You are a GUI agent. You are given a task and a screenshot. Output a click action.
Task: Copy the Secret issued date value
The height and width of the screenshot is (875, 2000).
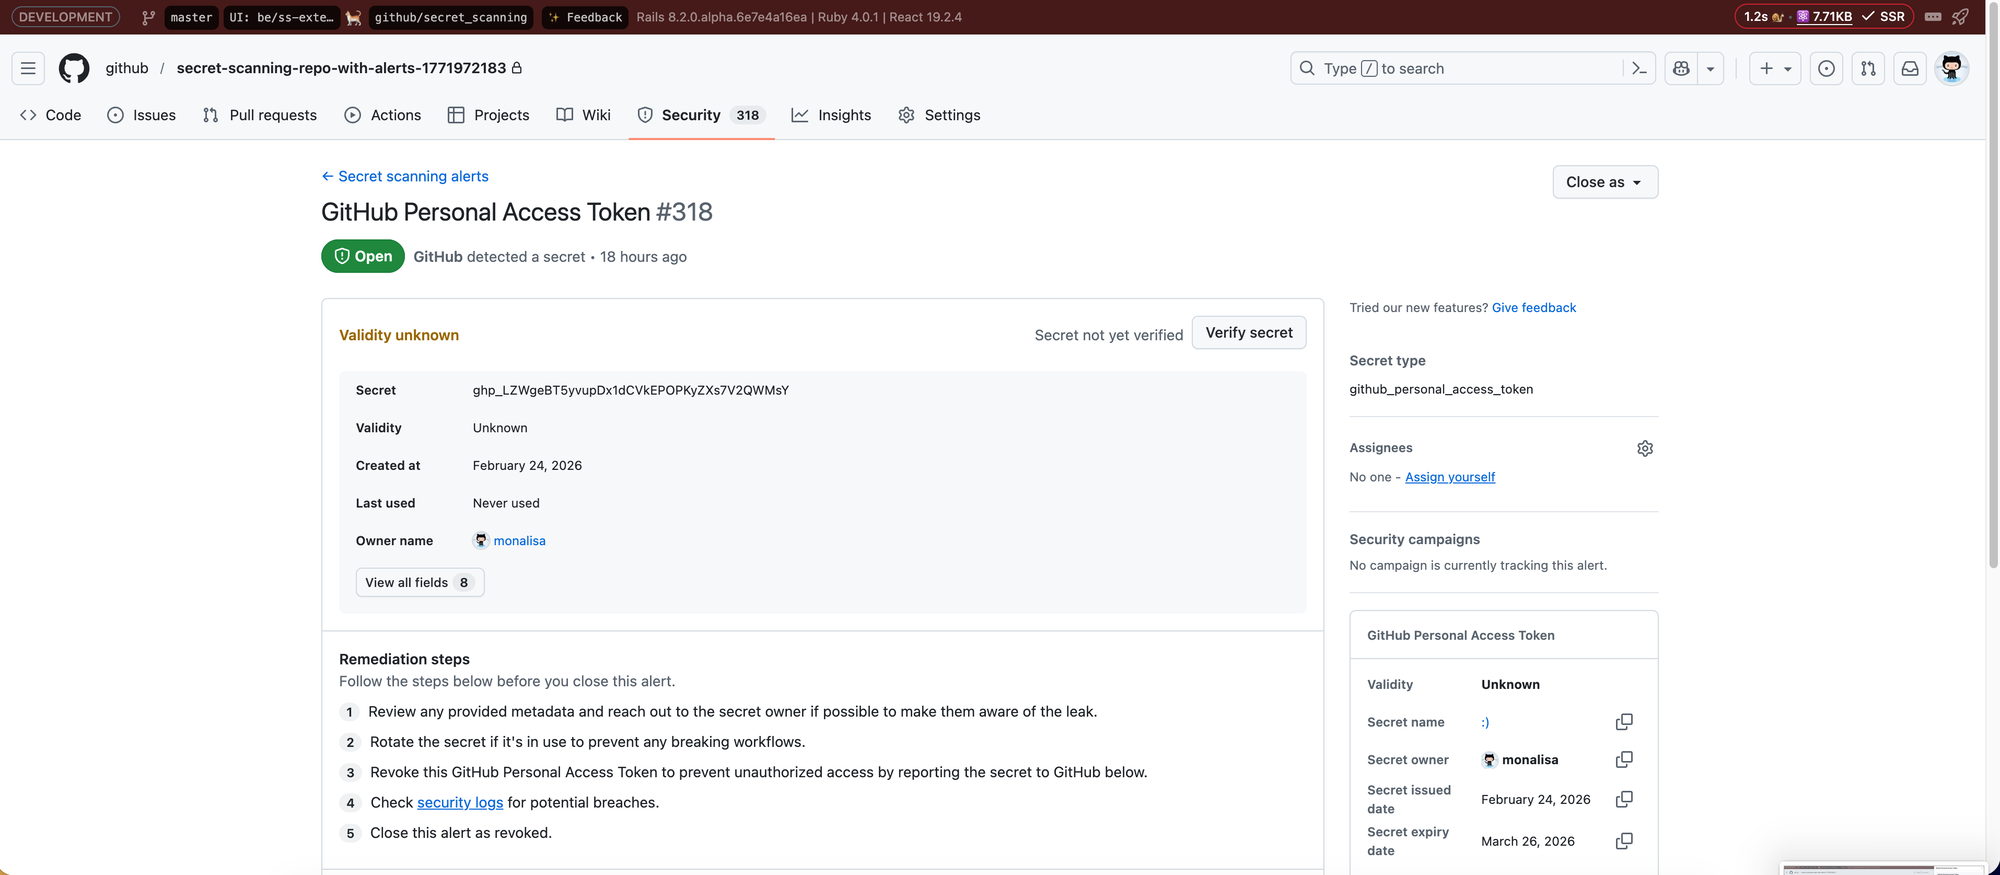pos(1624,799)
